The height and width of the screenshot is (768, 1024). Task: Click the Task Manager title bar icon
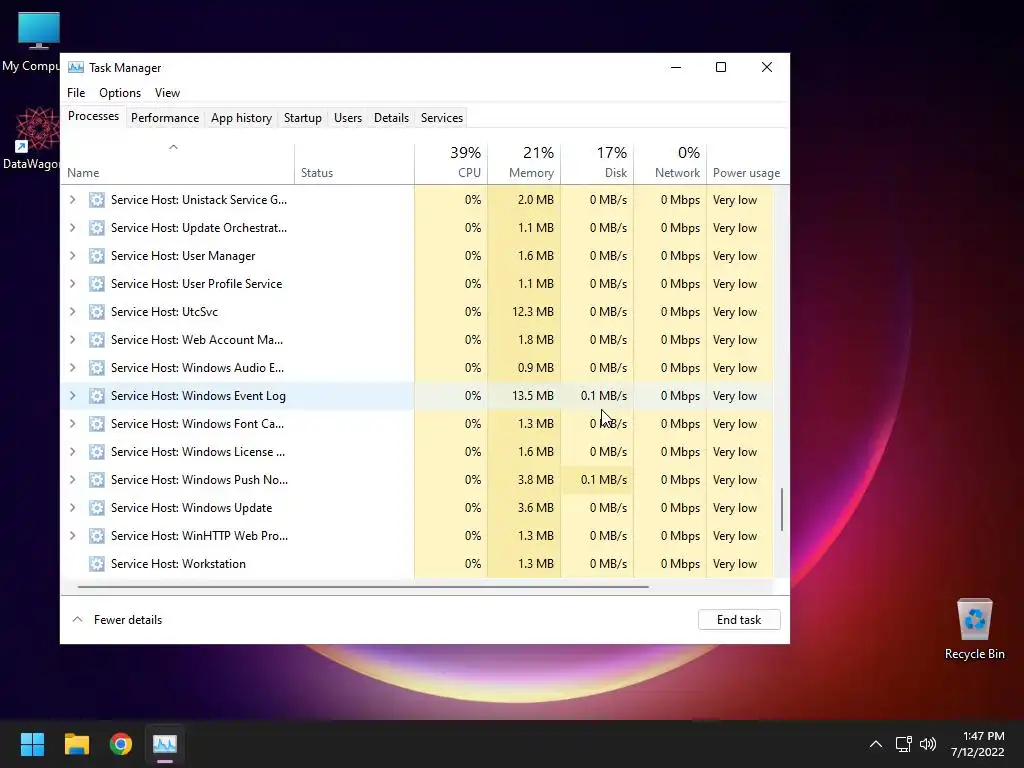[76, 67]
